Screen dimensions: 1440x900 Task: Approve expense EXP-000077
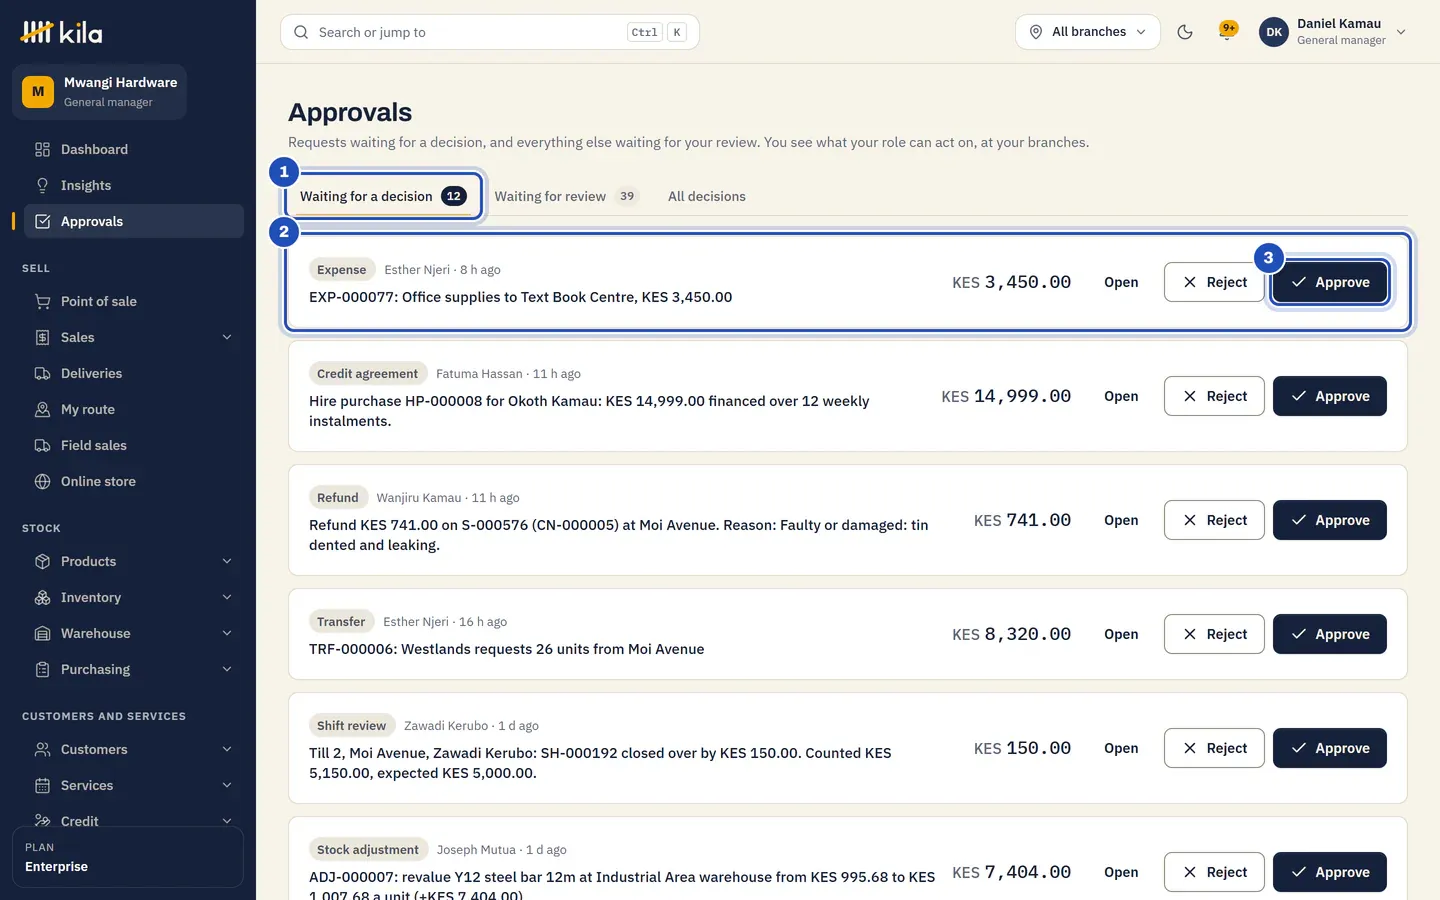click(x=1330, y=282)
